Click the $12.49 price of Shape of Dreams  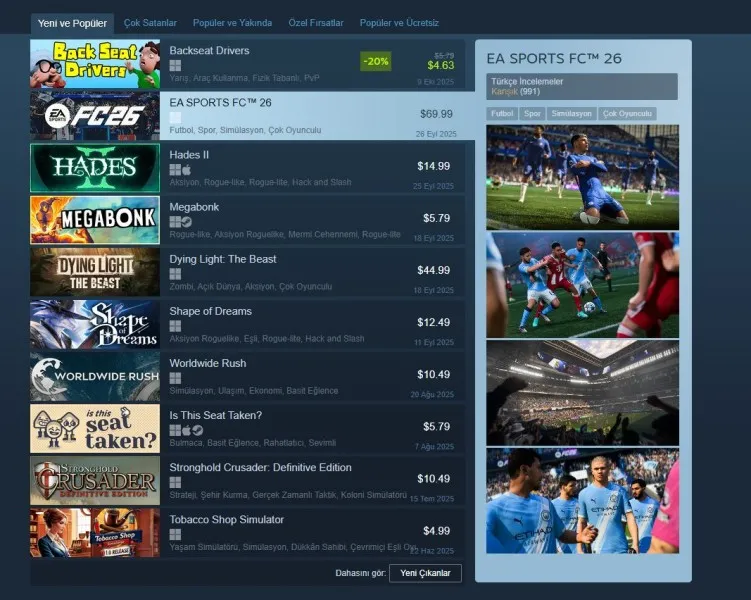coord(433,322)
